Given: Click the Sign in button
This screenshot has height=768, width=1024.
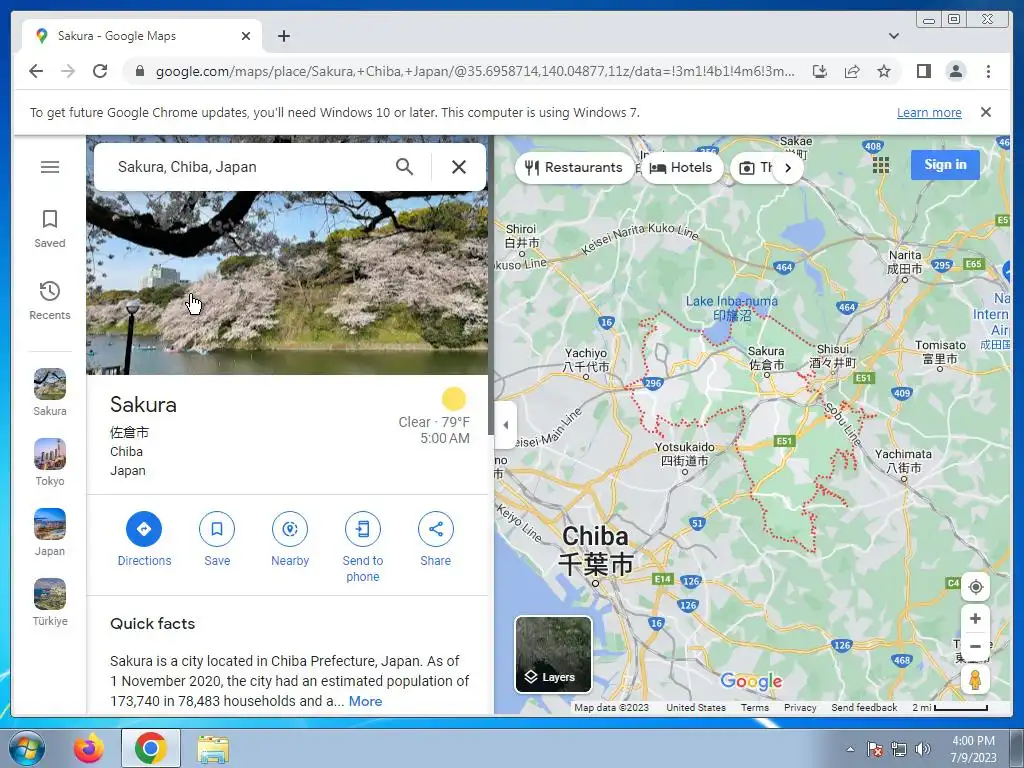Looking at the screenshot, I should point(945,165).
